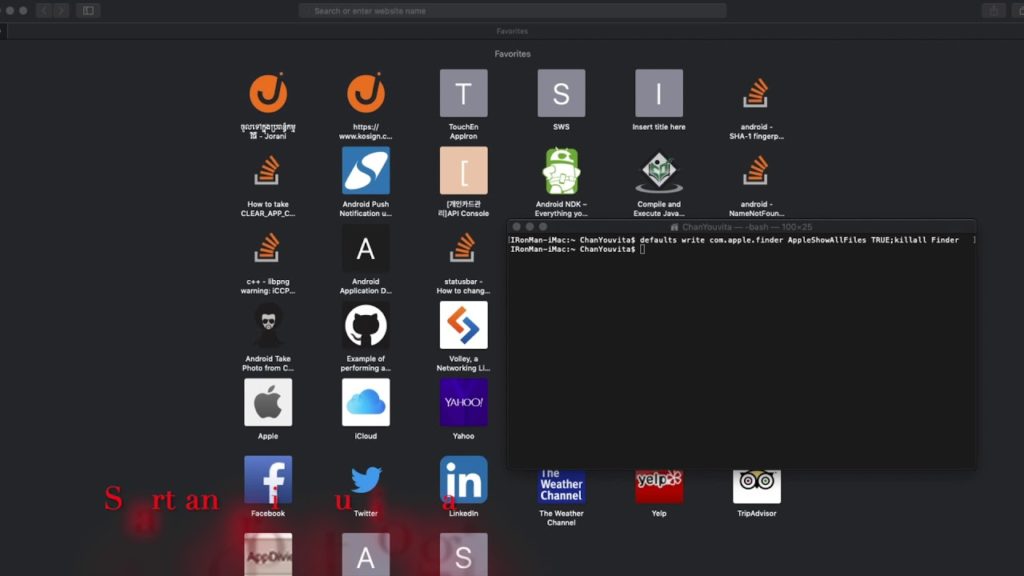Go forward with Safari forward arrow
Image resolution: width=1024 pixels, height=576 pixels.
[61, 10]
